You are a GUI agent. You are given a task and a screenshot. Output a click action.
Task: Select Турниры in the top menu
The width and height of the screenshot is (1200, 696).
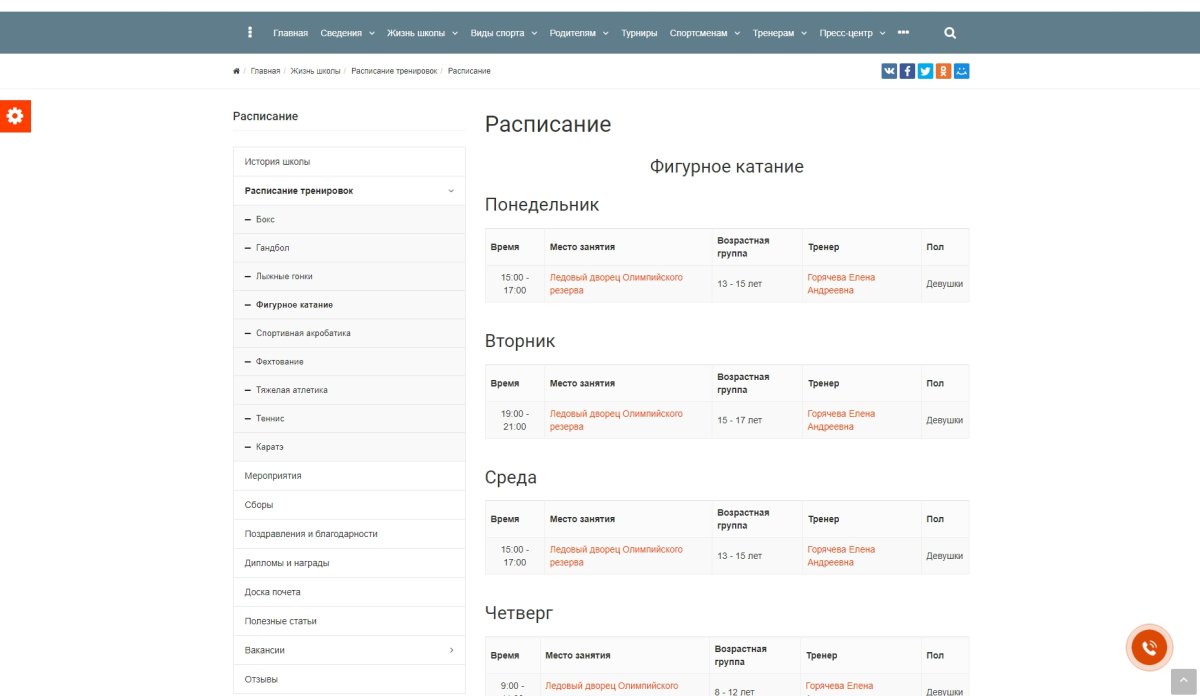click(638, 32)
